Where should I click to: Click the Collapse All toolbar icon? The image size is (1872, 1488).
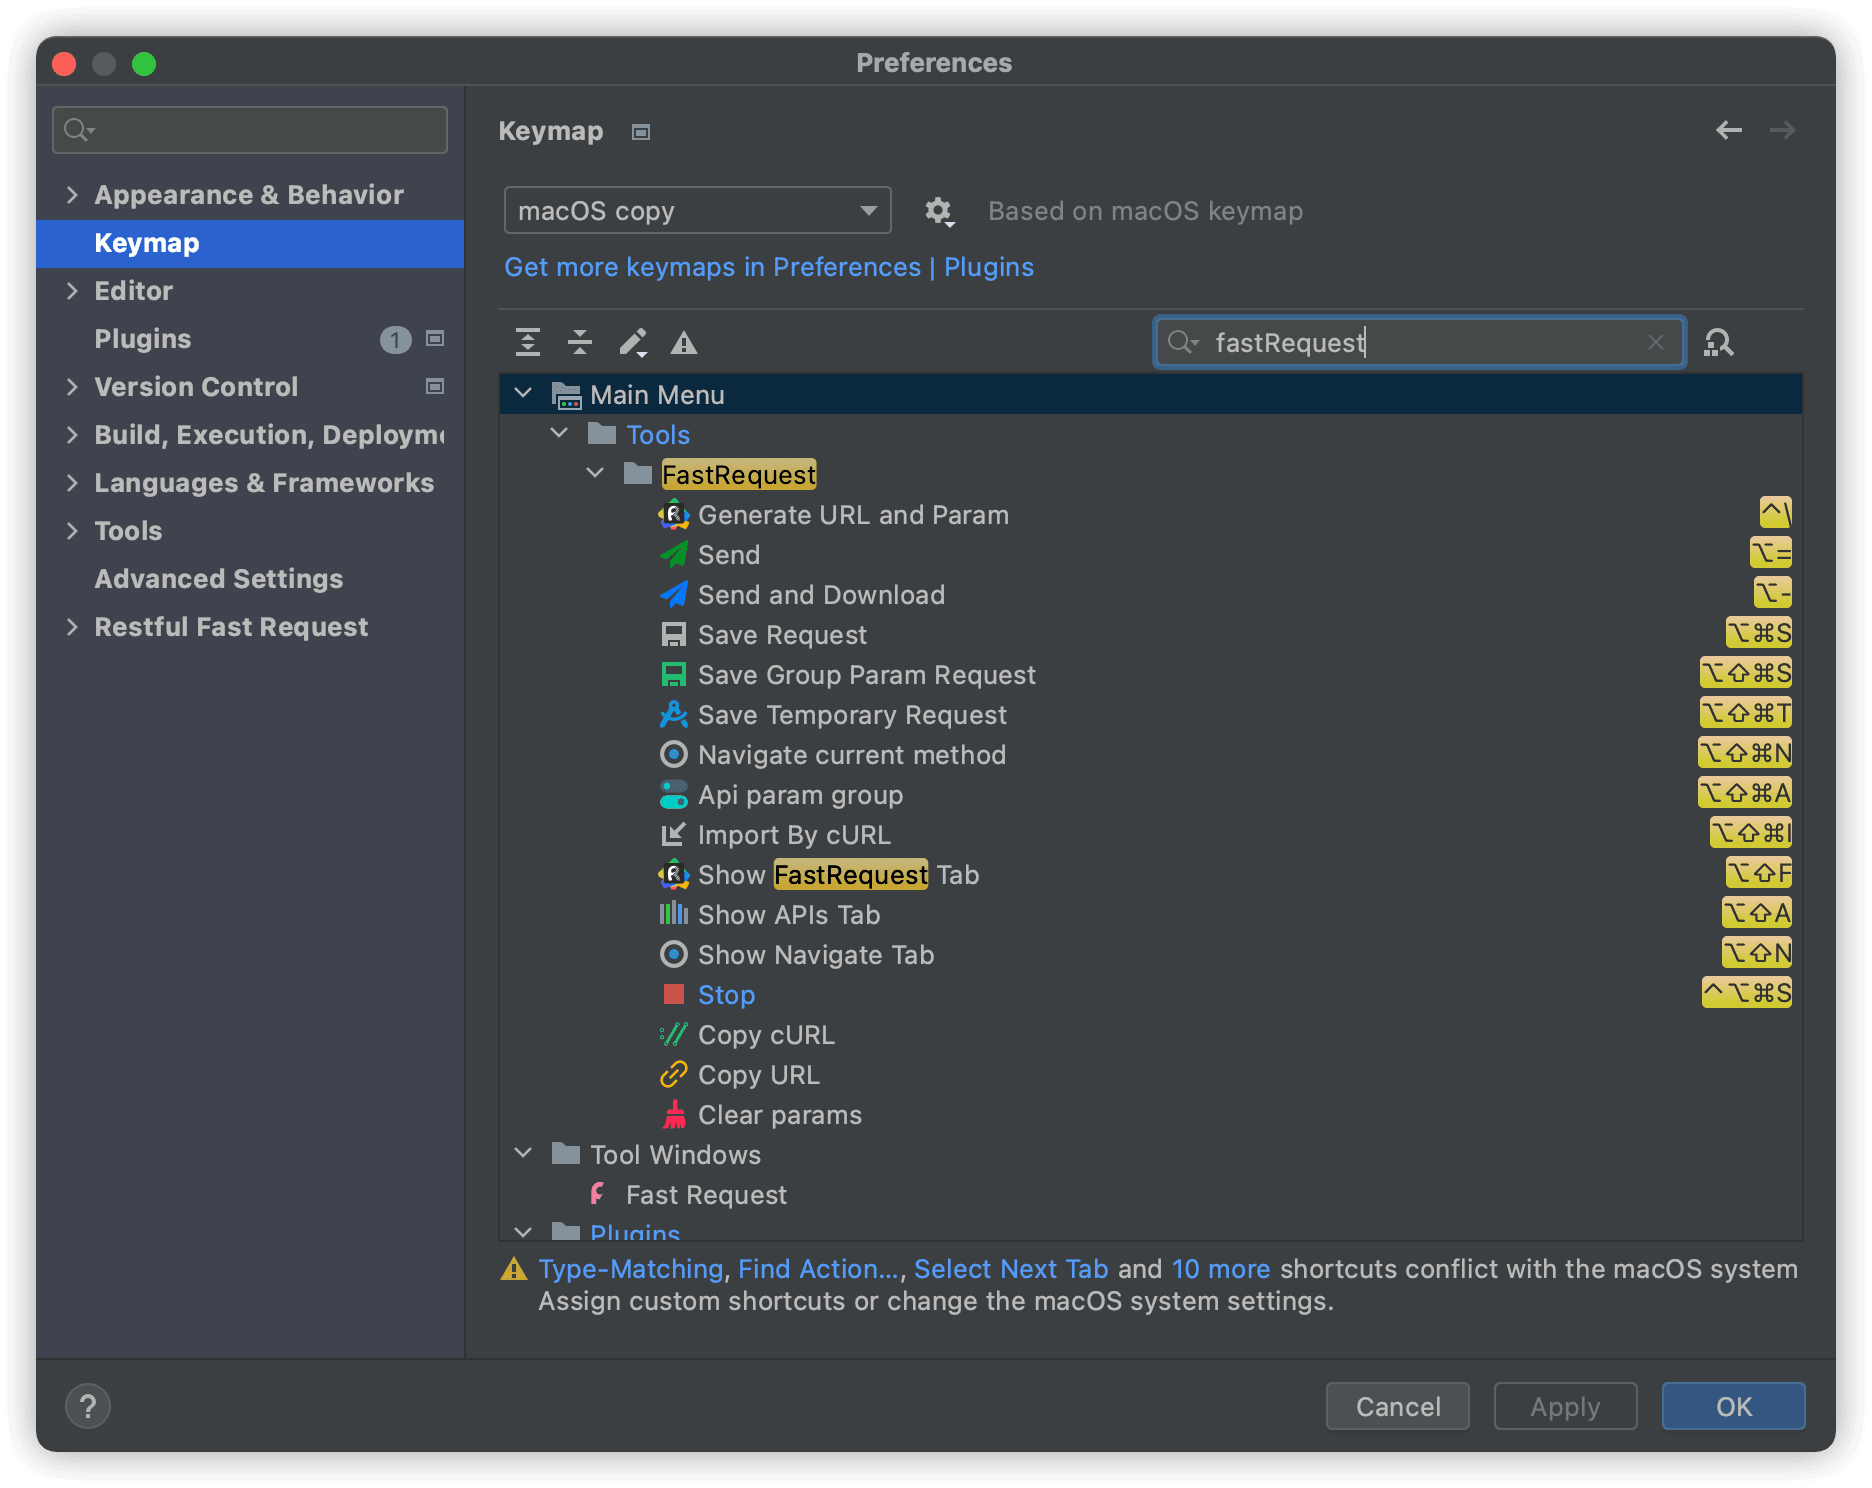pyautogui.click(x=580, y=343)
